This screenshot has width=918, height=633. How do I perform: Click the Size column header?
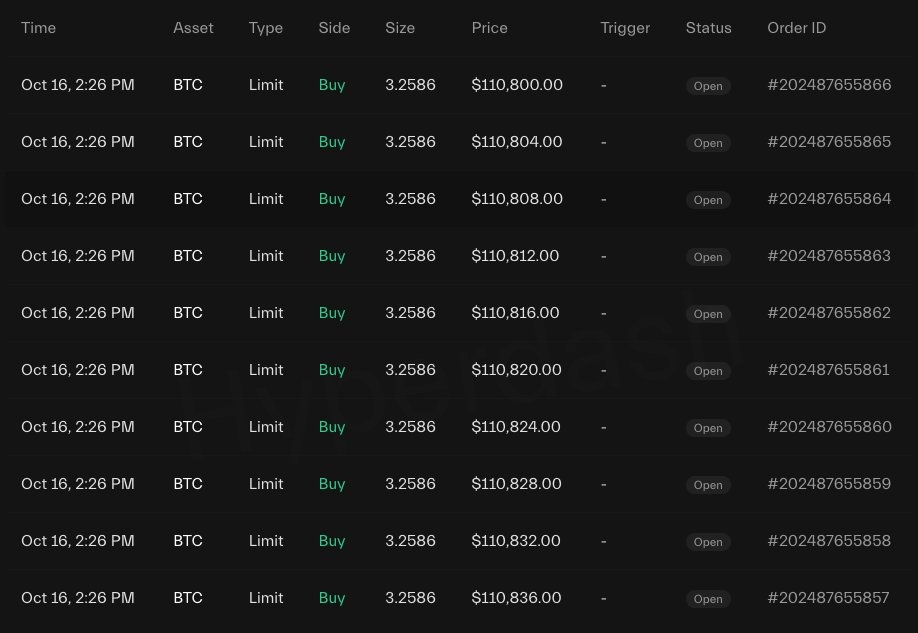(400, 28)
